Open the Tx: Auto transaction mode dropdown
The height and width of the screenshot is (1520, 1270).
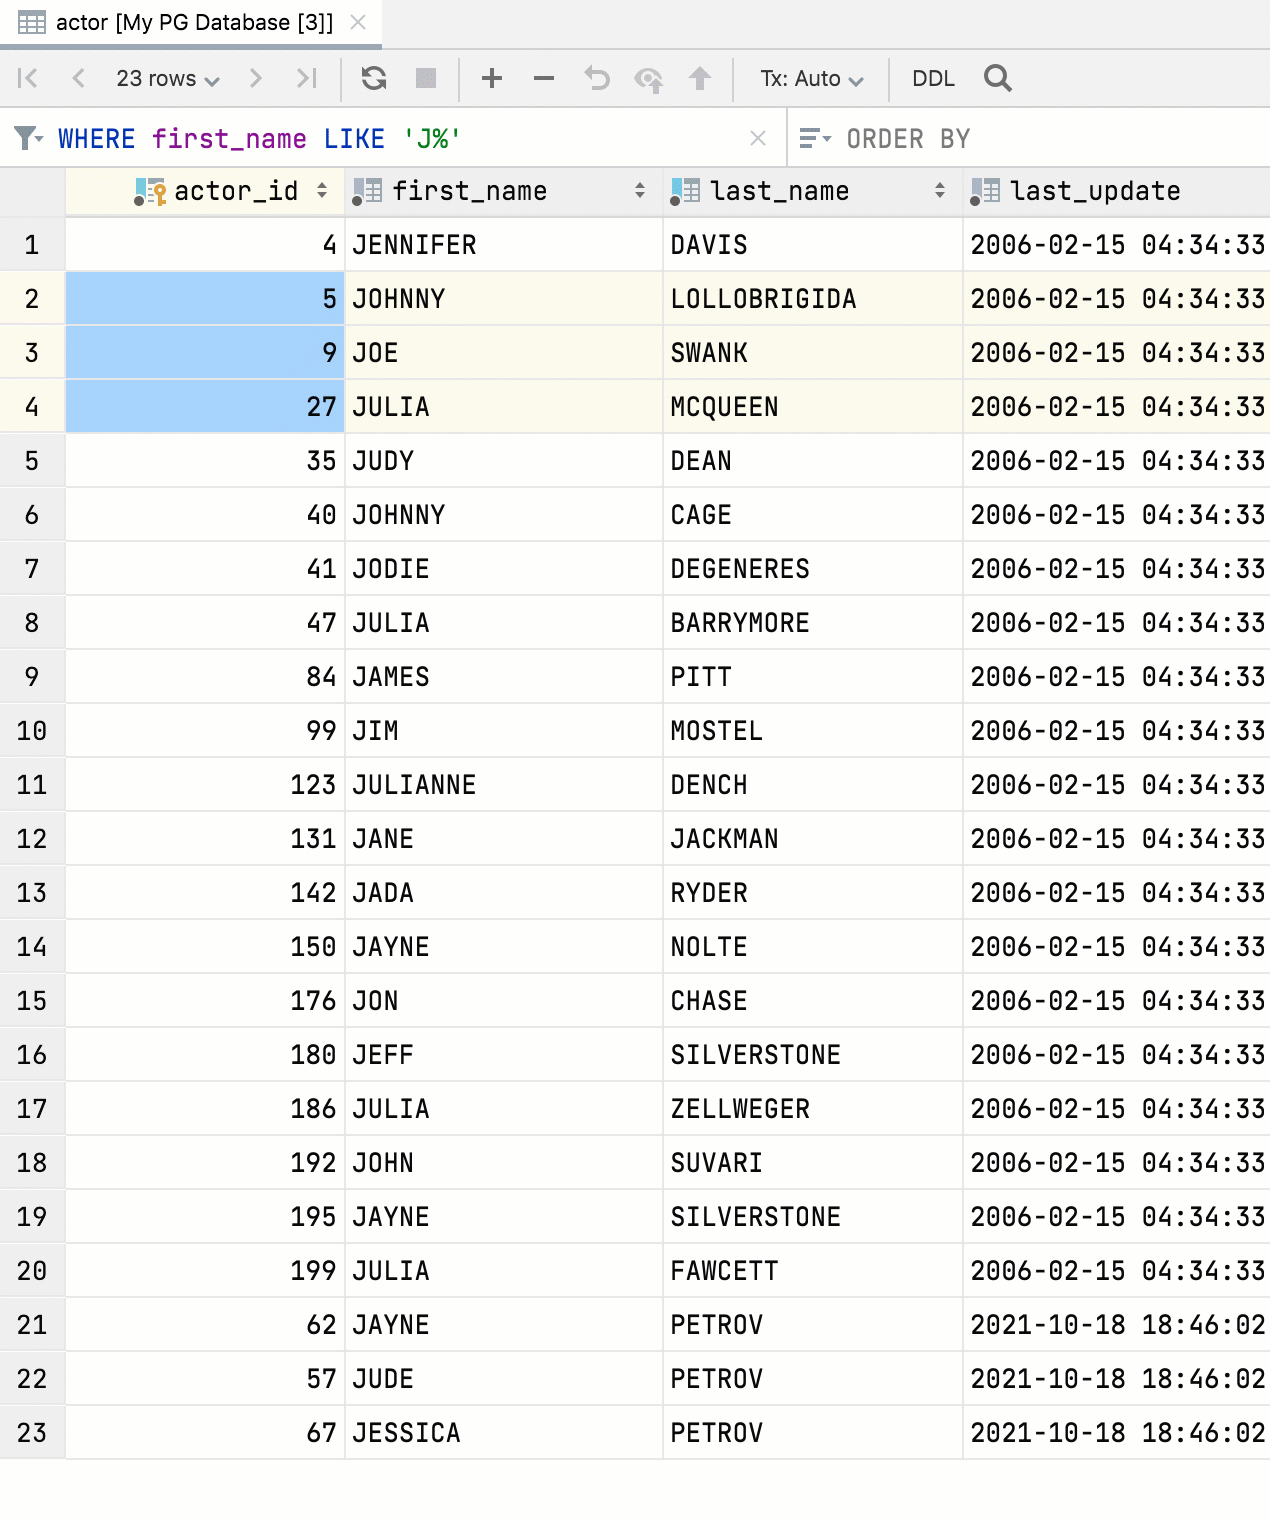click(811, 78)
